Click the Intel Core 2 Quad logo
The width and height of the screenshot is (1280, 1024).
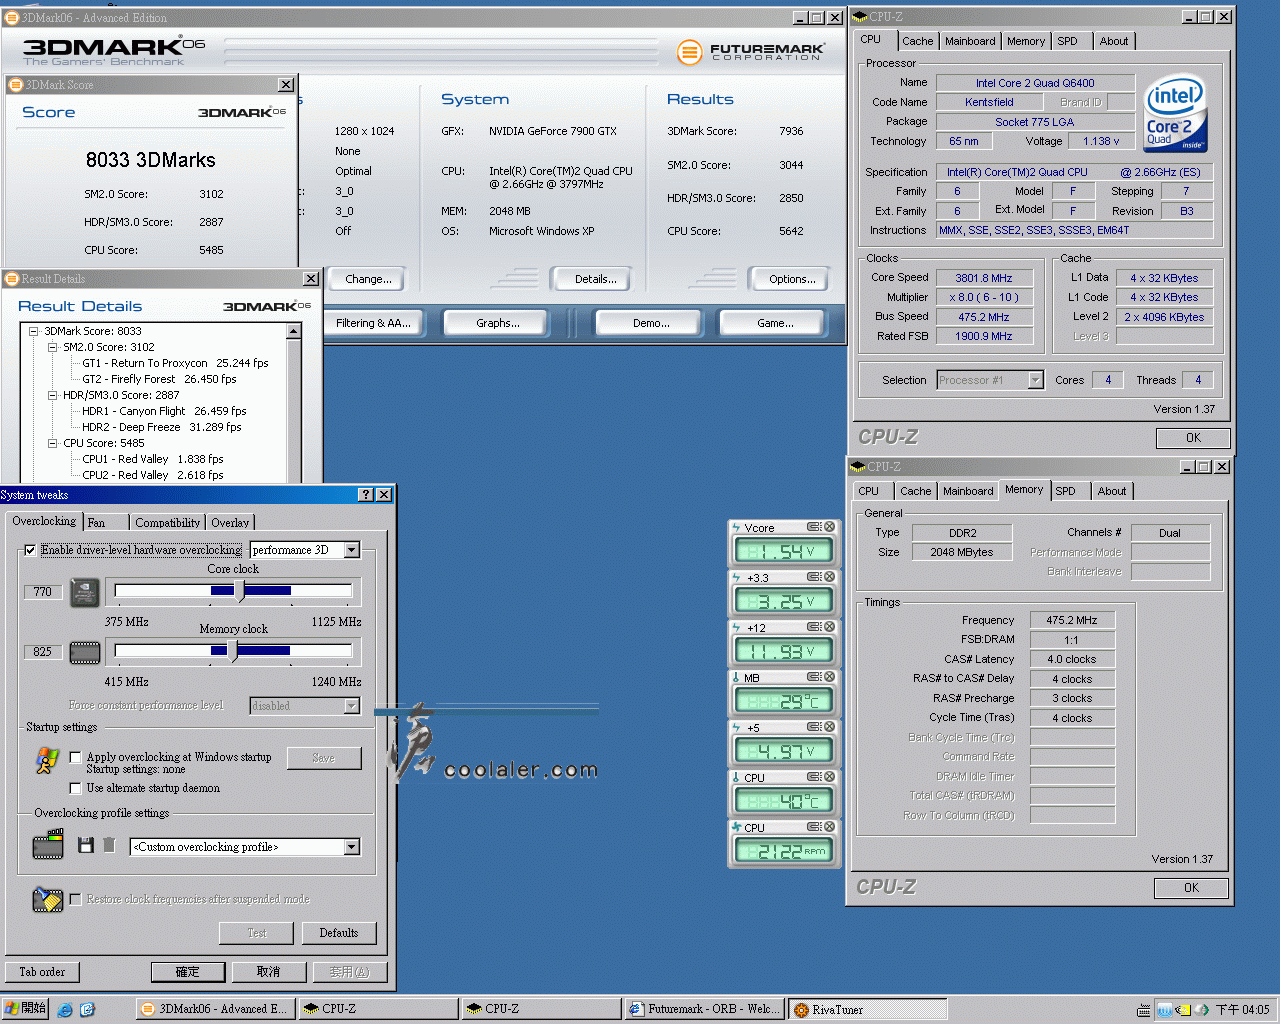1174,112
